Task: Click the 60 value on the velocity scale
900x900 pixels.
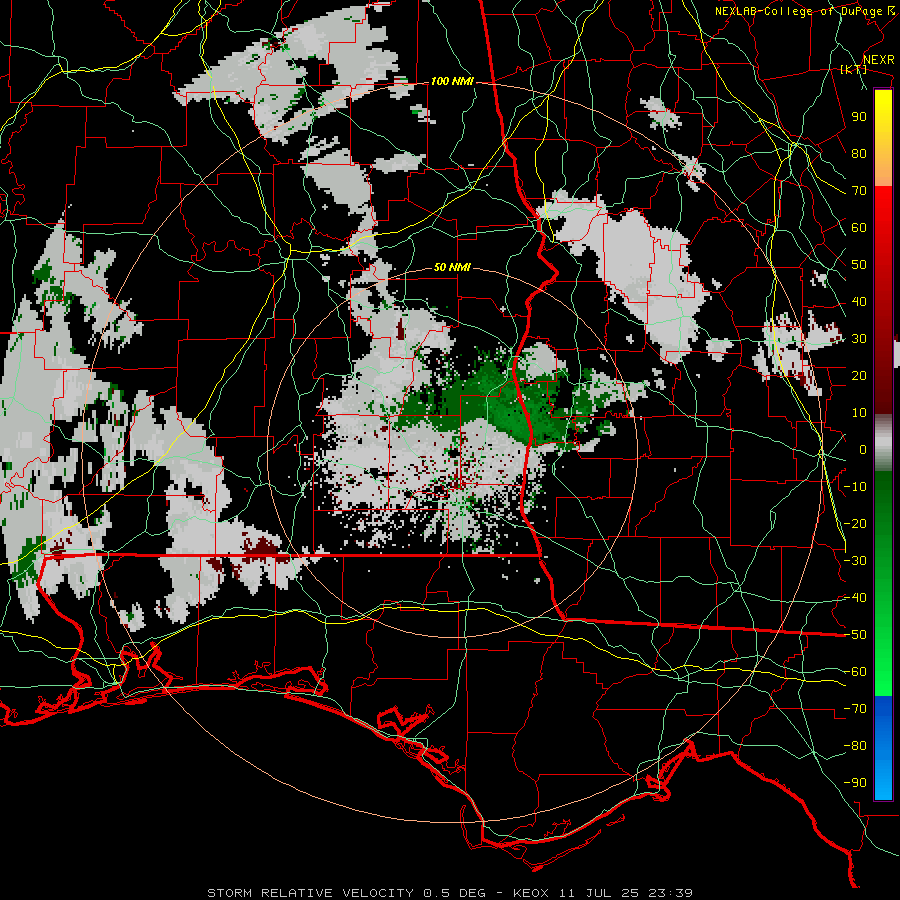Action: tap(859, 228)
